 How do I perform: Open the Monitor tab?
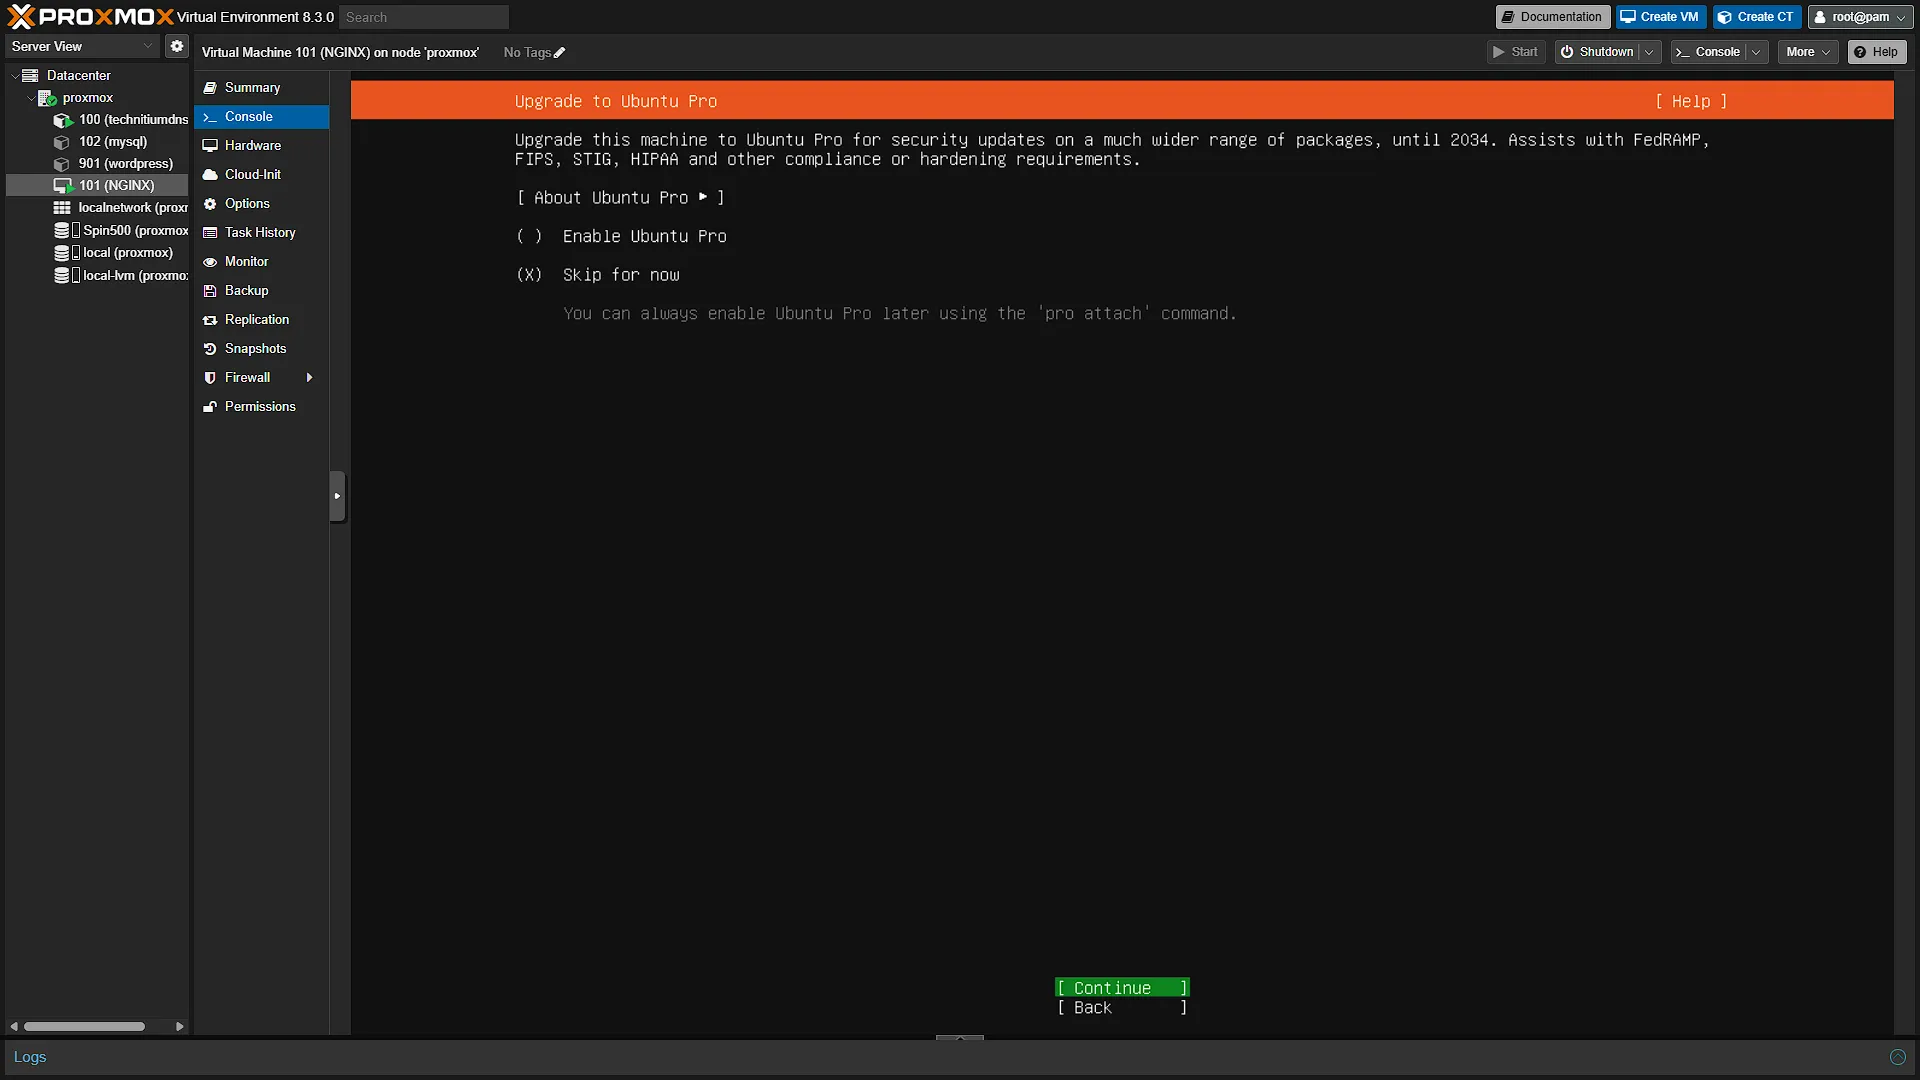261,261
